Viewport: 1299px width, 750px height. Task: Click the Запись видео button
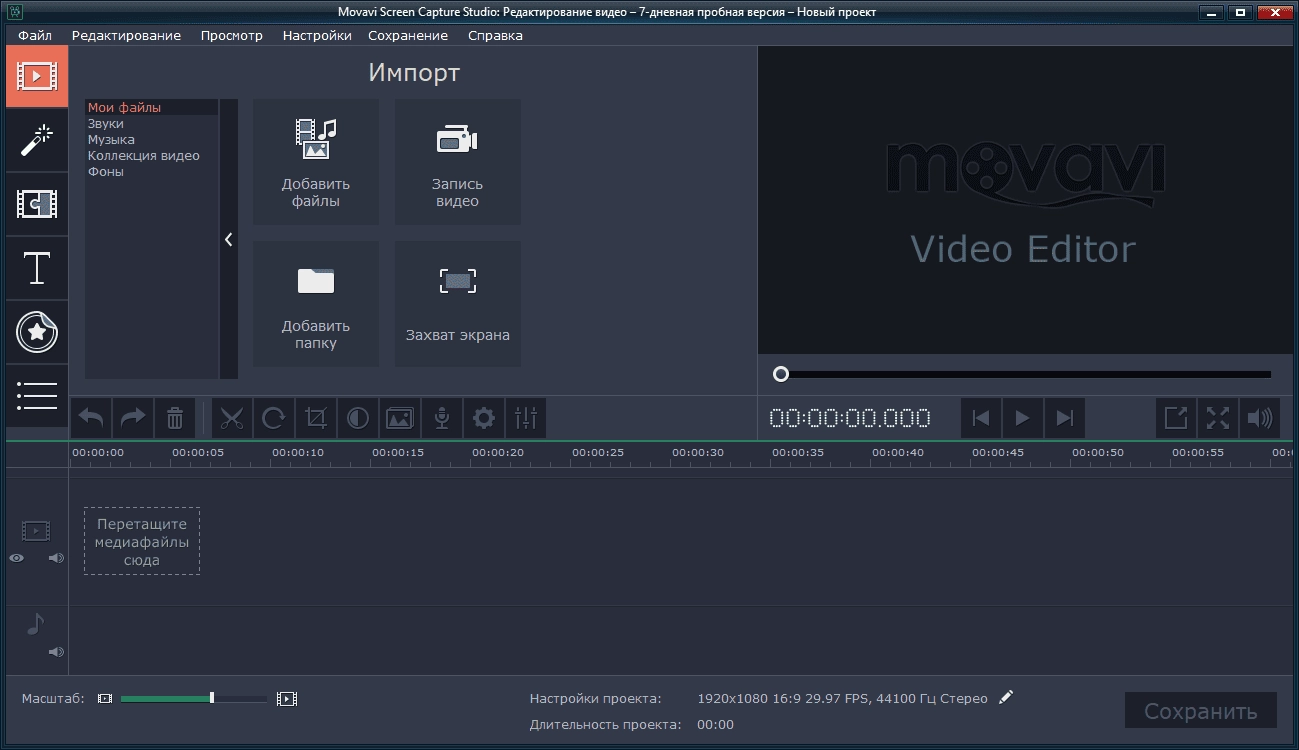click(x=457, y=162)
